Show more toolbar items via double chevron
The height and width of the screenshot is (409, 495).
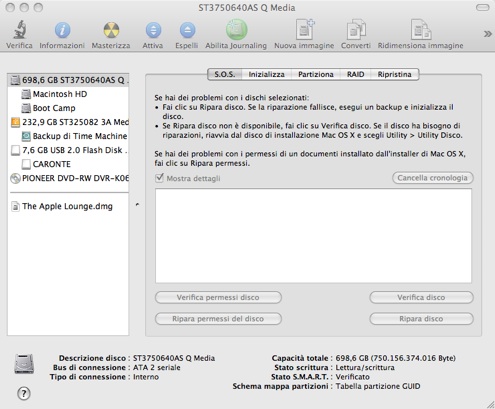coord(487,34)
